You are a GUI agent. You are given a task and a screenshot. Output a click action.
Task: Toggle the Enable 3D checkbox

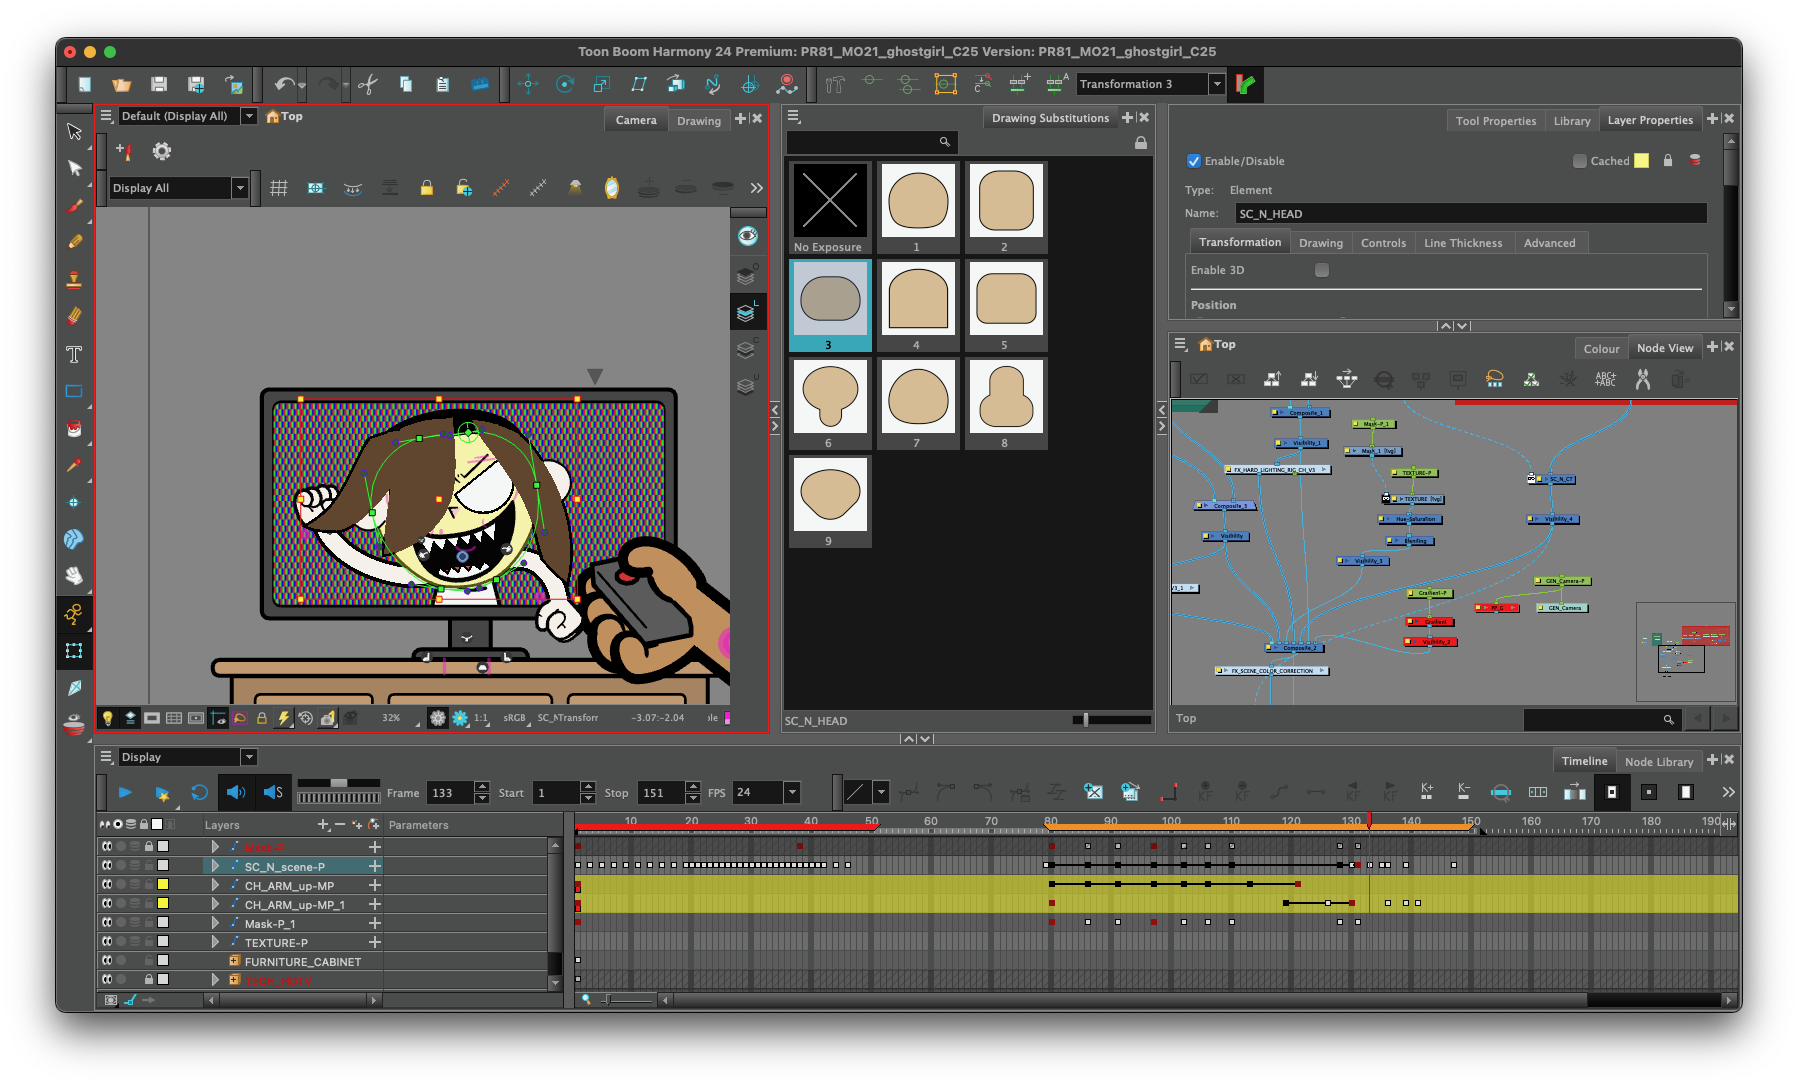(1322, 270)
